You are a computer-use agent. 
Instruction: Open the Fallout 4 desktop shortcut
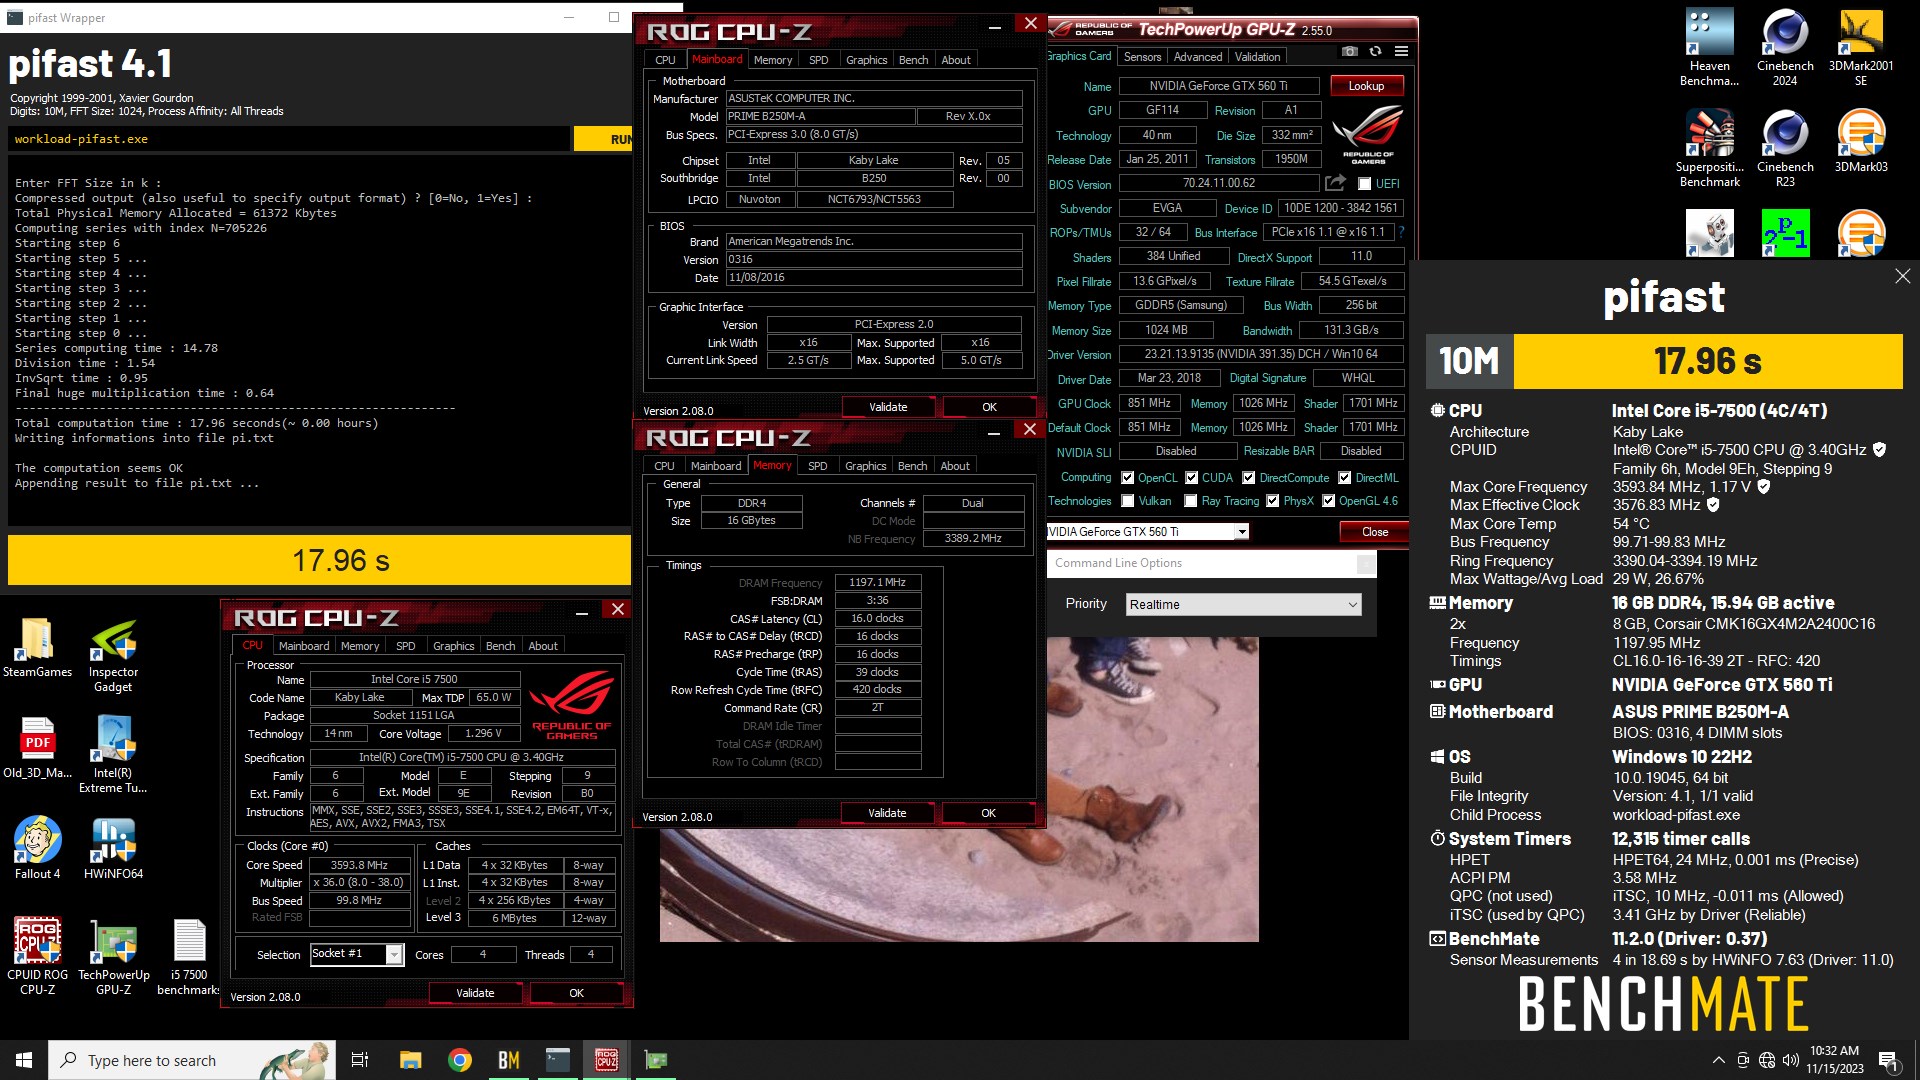[37, 847]
